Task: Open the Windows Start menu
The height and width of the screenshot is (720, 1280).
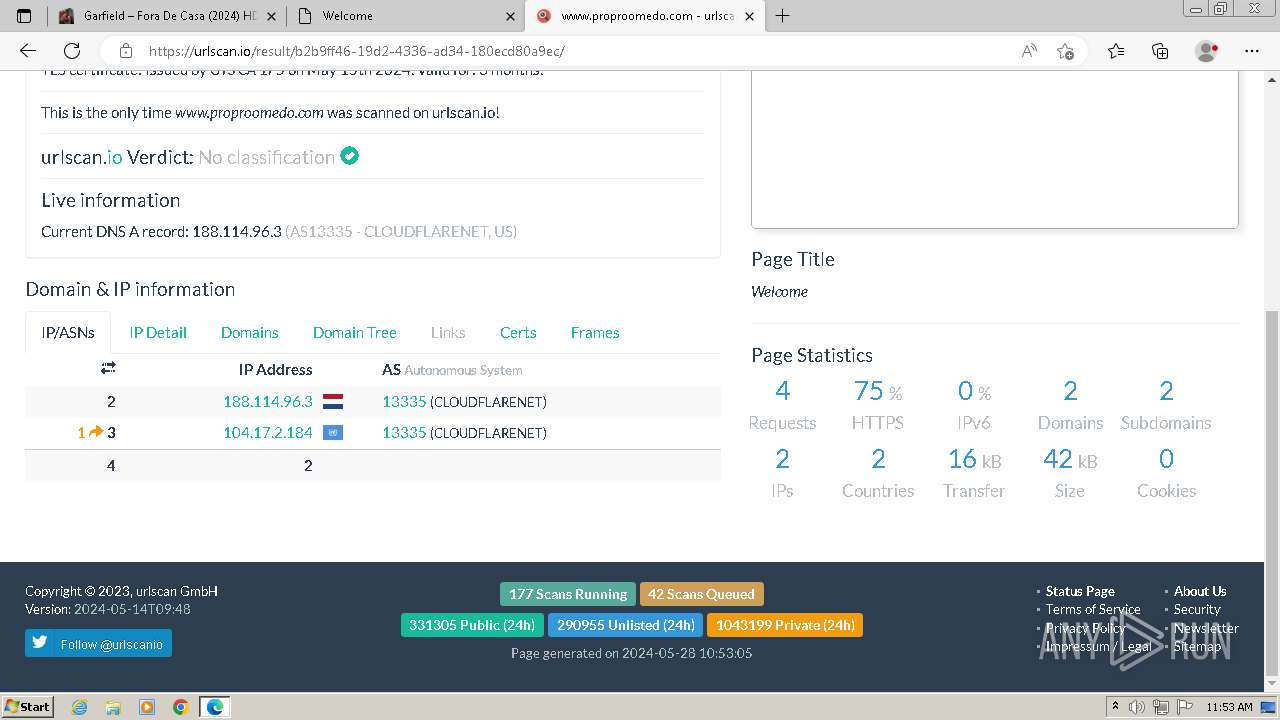Action: (x=27, y=707)
